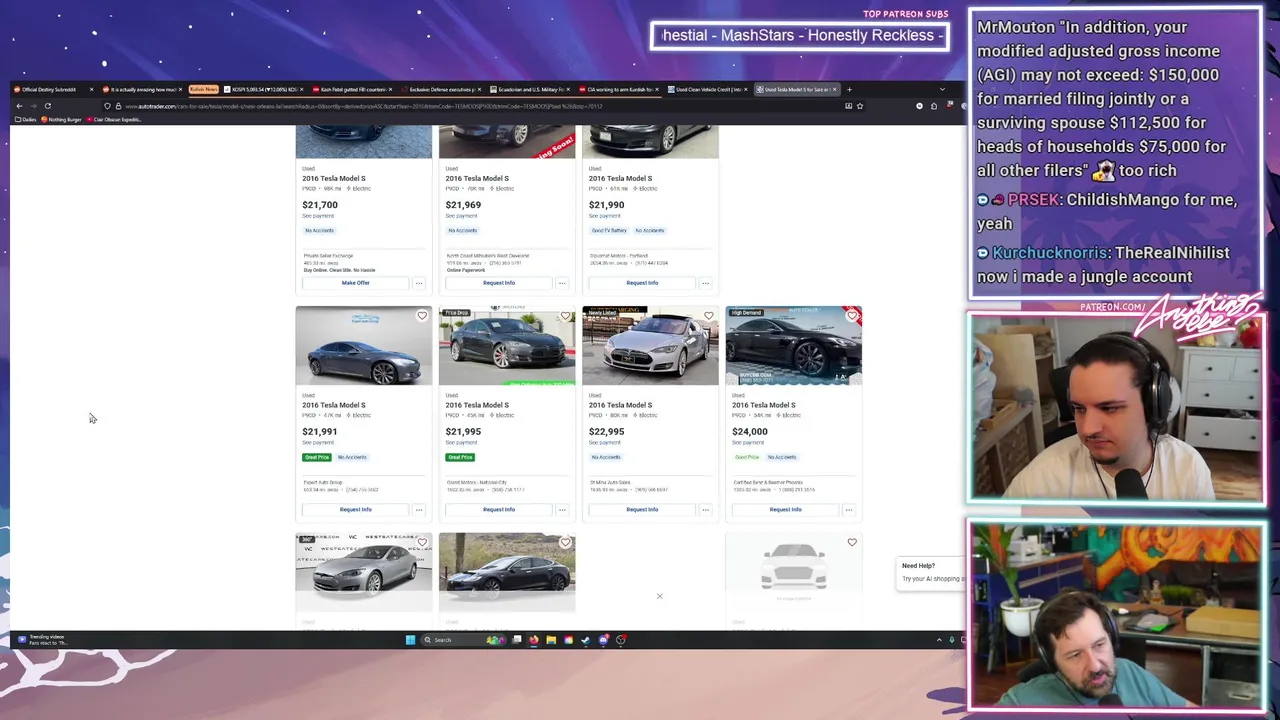
Task: Switch to CIA working to arm Kurdish tab
Action: pos(619,89)
